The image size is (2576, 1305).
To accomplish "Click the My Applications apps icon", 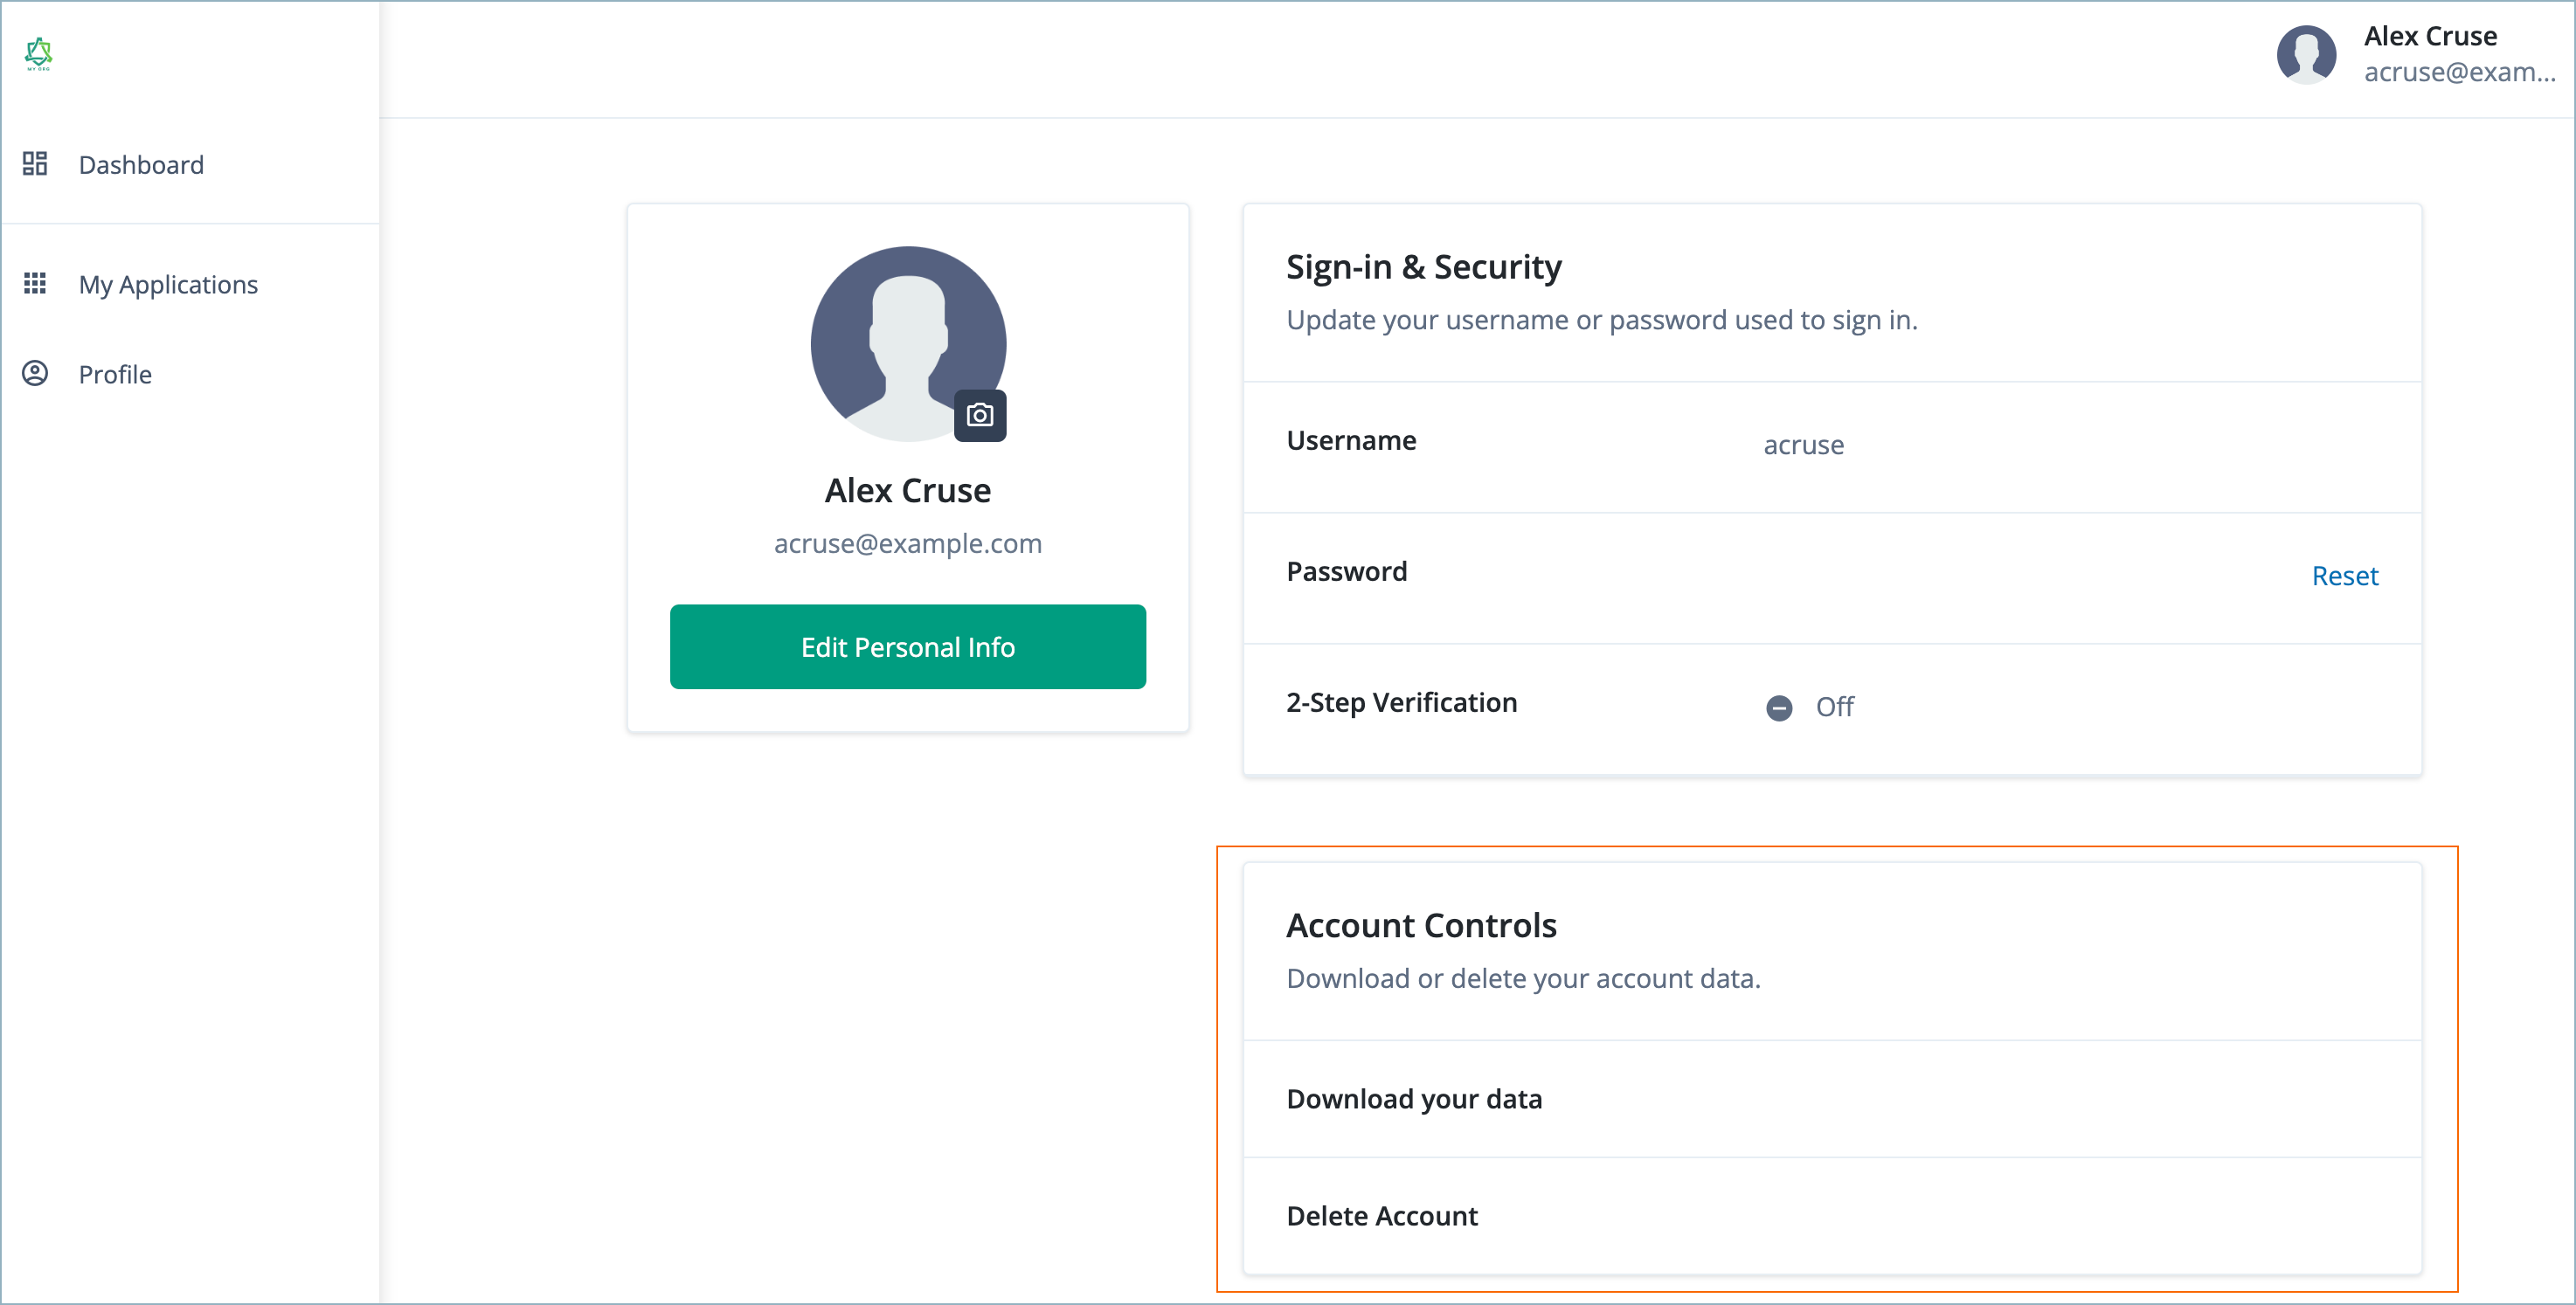I will point(35,284).
